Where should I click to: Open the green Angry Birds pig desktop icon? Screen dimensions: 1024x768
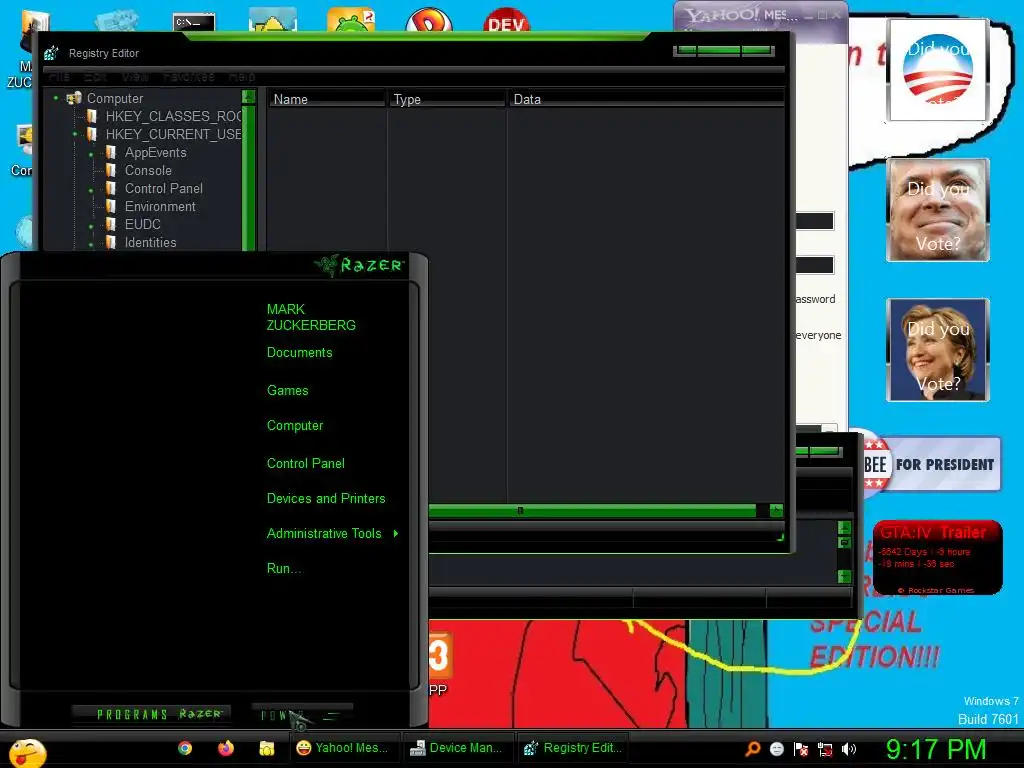click(x=351, y=20)
